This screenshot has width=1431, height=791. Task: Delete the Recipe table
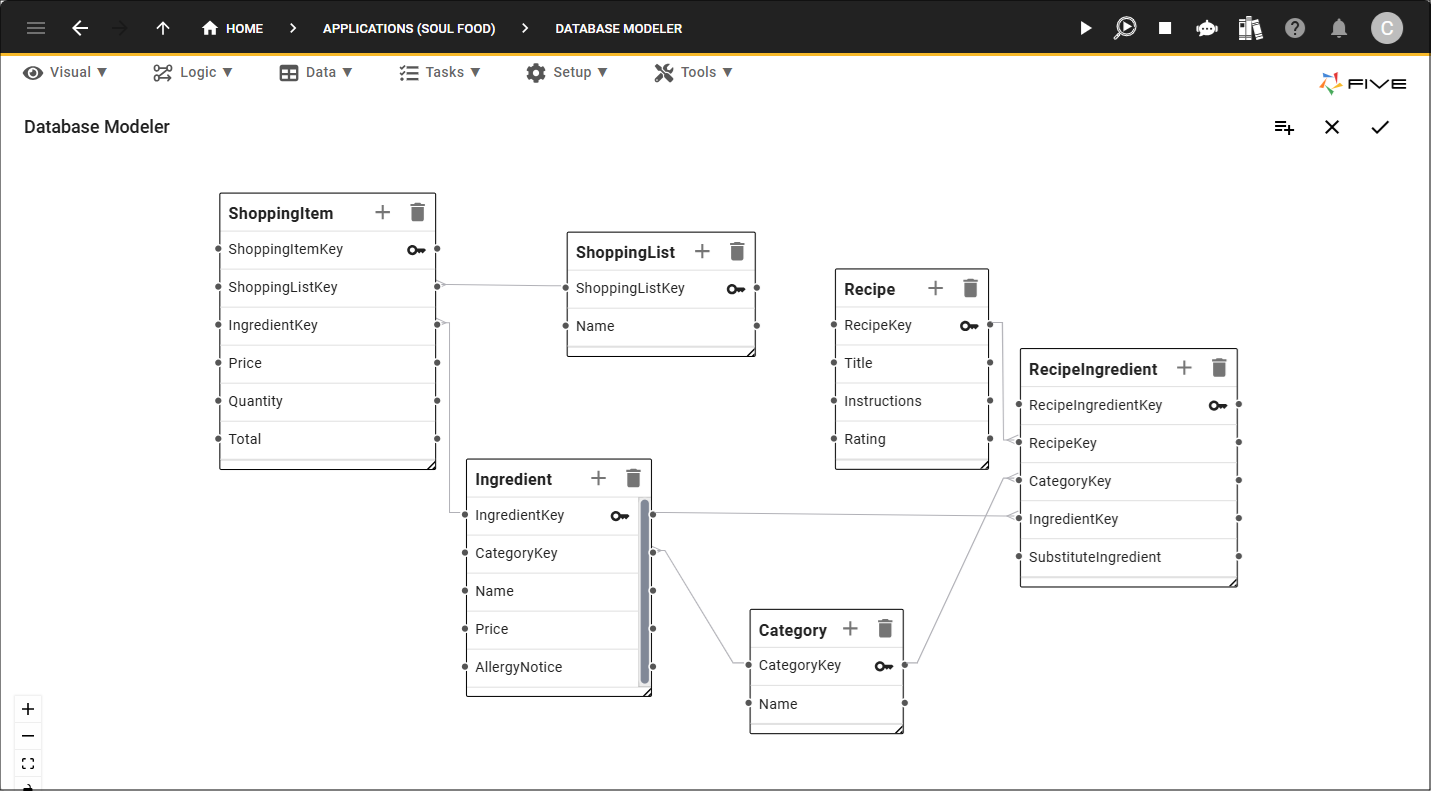click(970, 288)
